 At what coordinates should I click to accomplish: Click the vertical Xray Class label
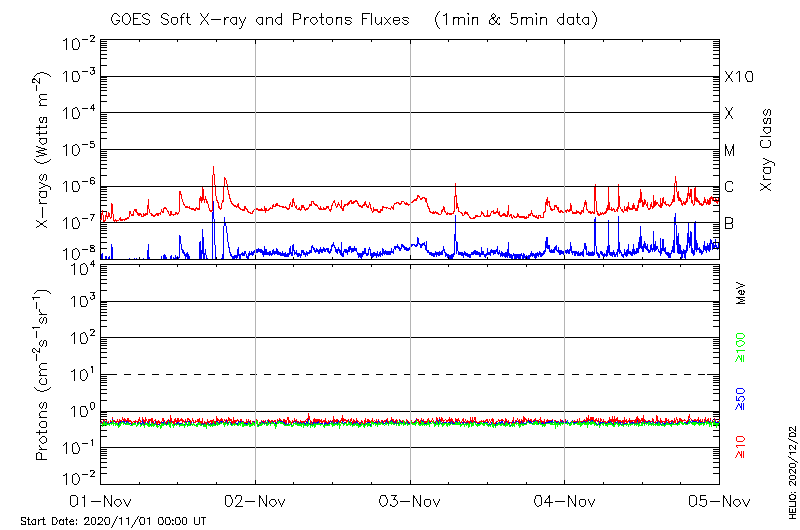[767, 150]
